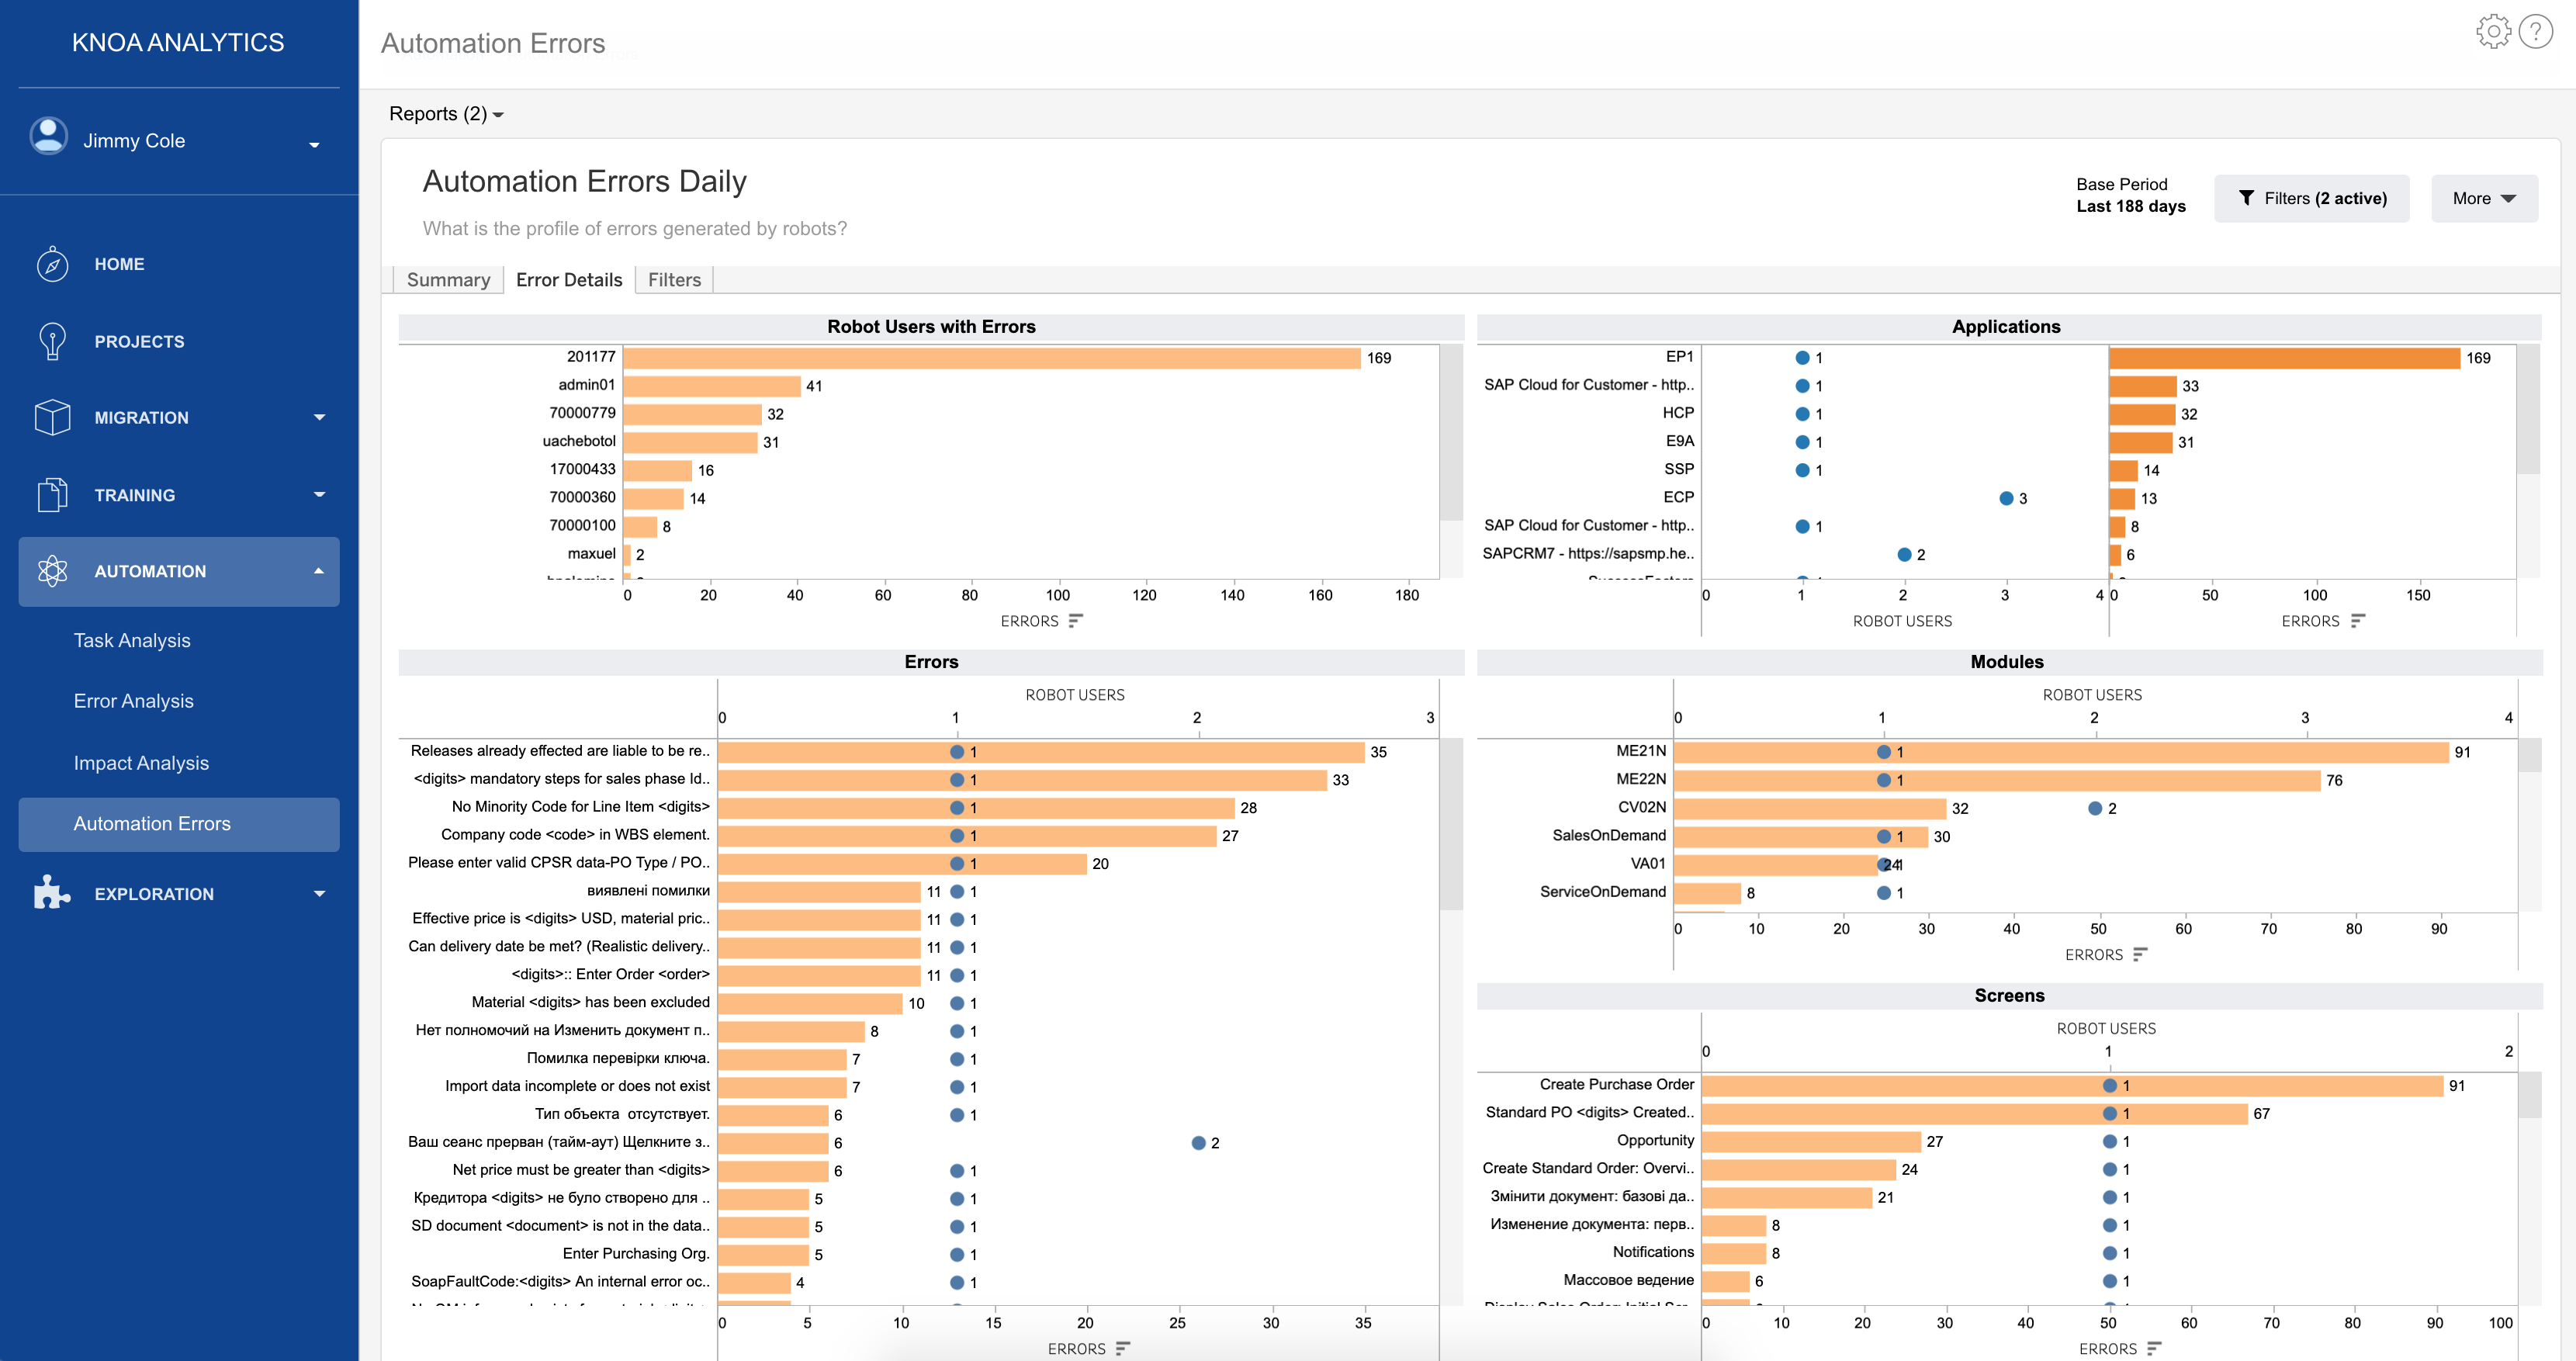Expand the Reports (2) dropdown
This screenshot has height=1361, width=2576.
click(446, 114)
